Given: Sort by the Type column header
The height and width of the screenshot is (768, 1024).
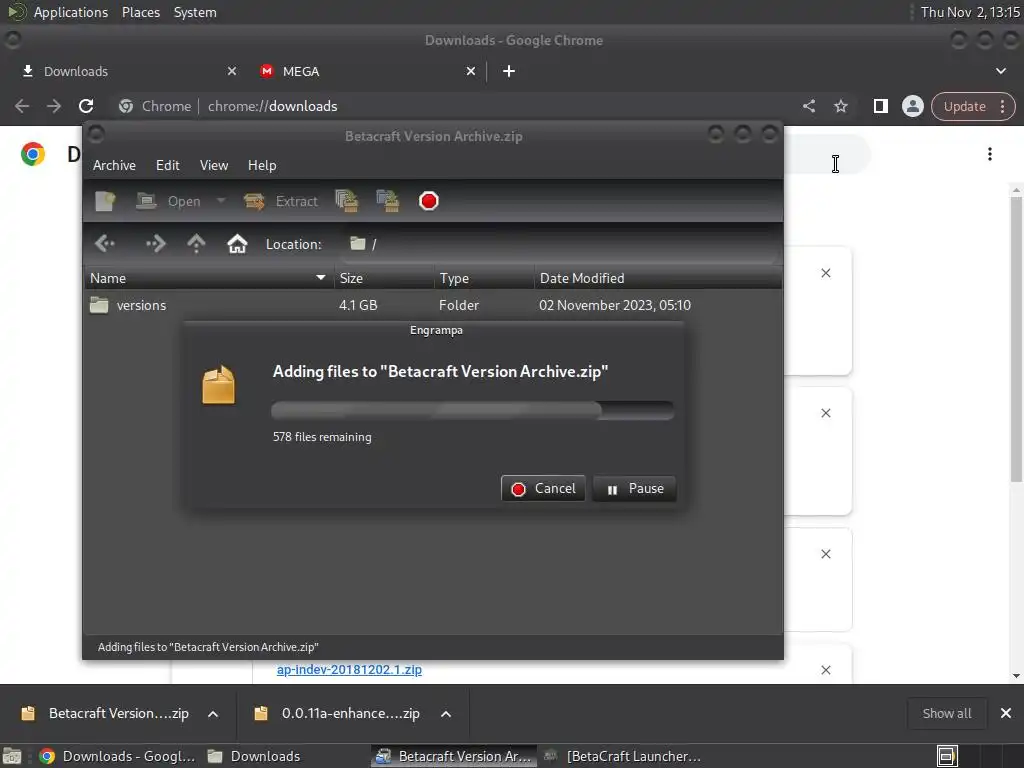Looking at the screenshot, I should [x=485, y=278].
